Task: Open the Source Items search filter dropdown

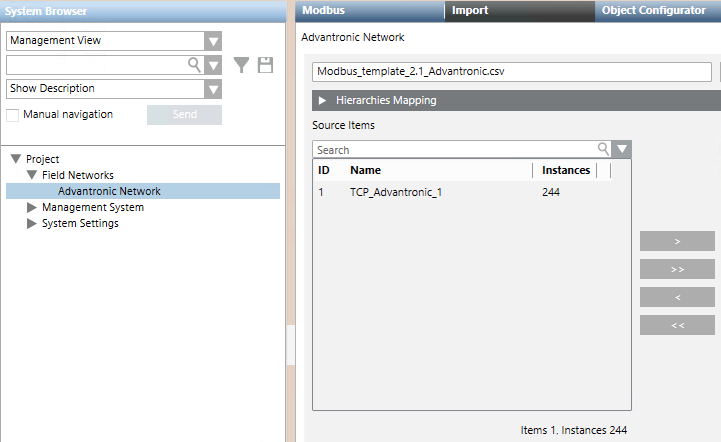Action: click(622, 149)
